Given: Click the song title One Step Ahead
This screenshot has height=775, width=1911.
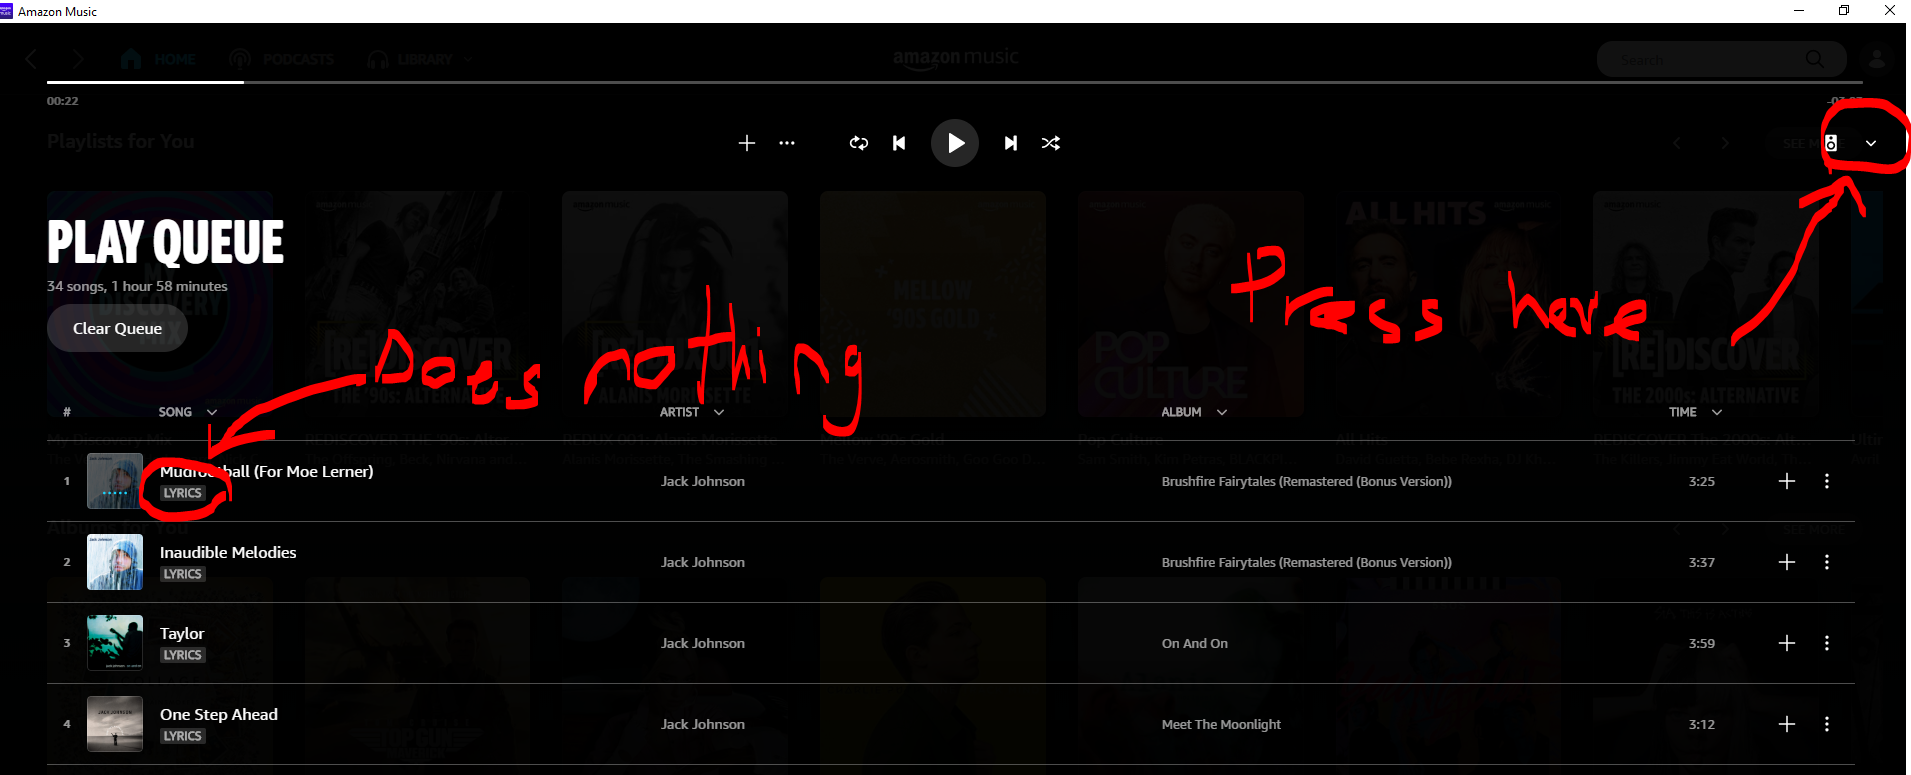Looking at the screenshot, I should (219, 714).
